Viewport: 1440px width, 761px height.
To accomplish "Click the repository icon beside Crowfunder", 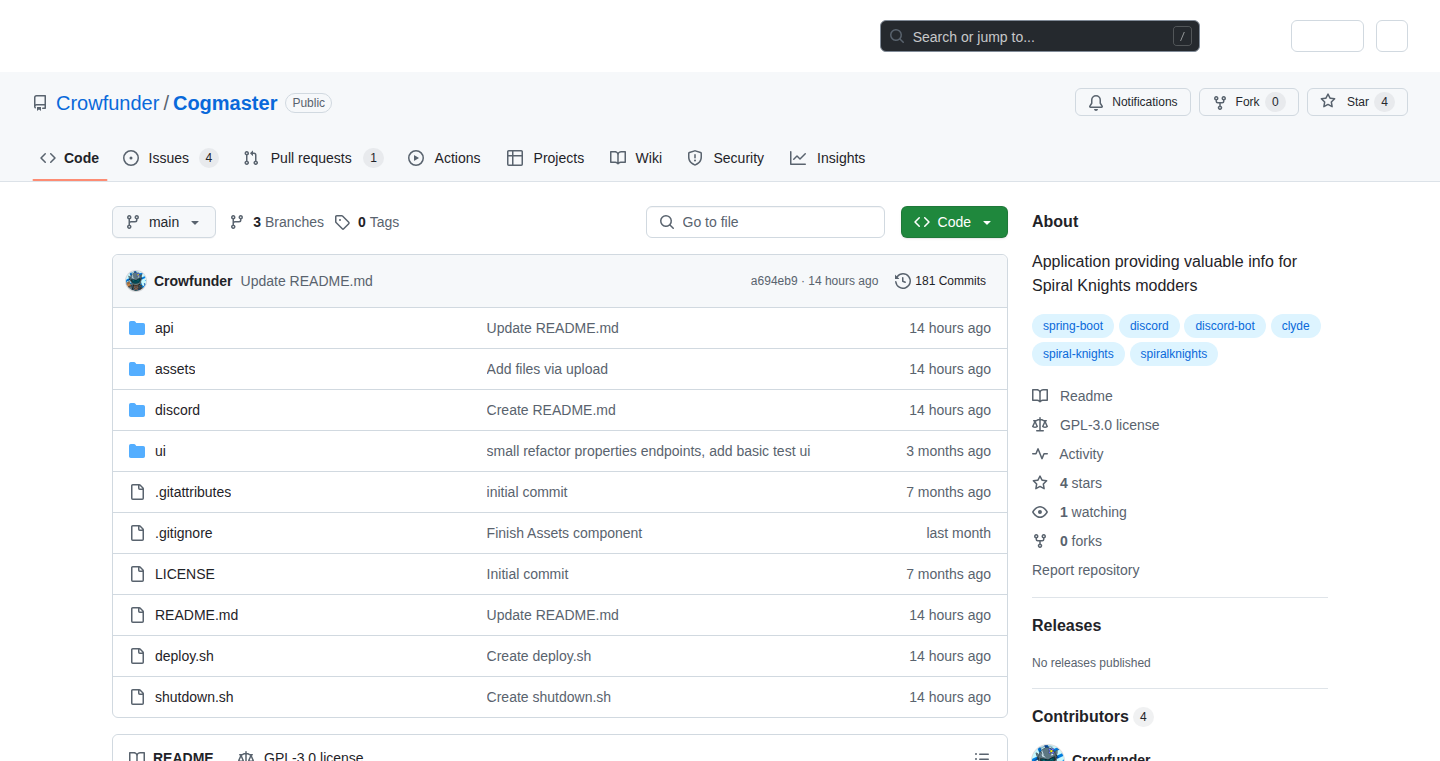I will pyautogui.click(x=40, y=103).
